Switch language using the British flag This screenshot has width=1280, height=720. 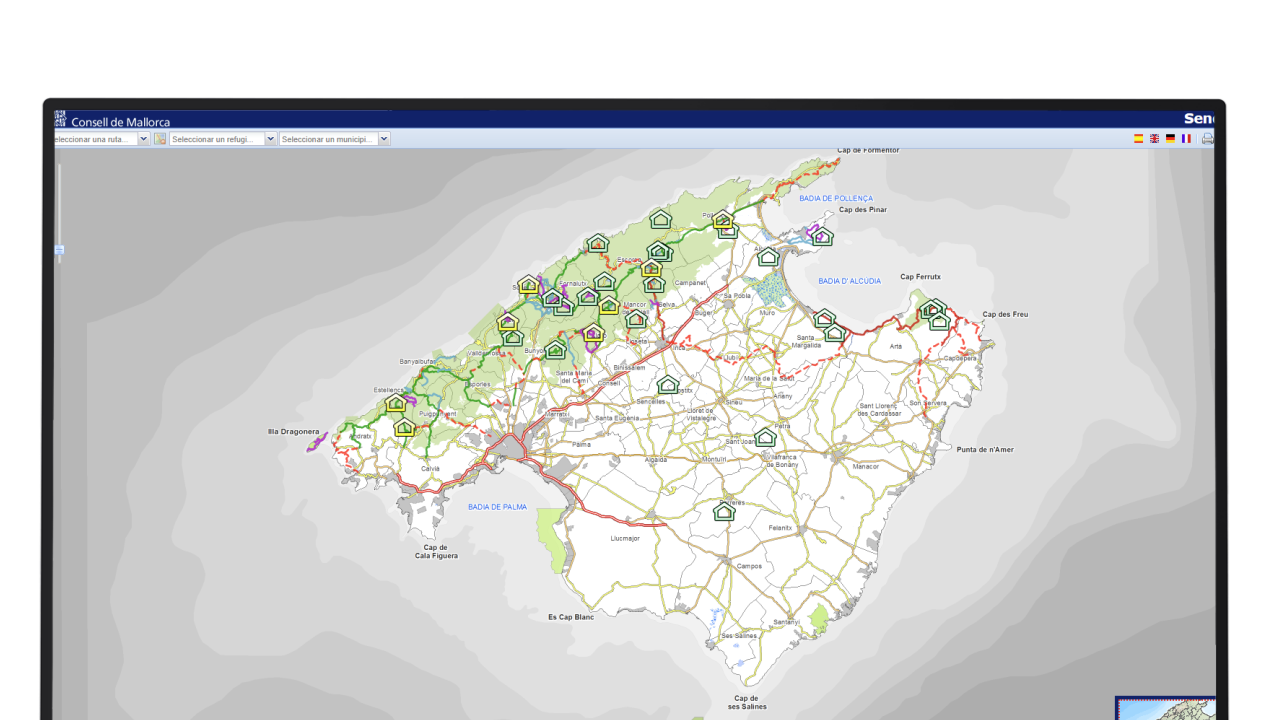tap(1154, 139)
